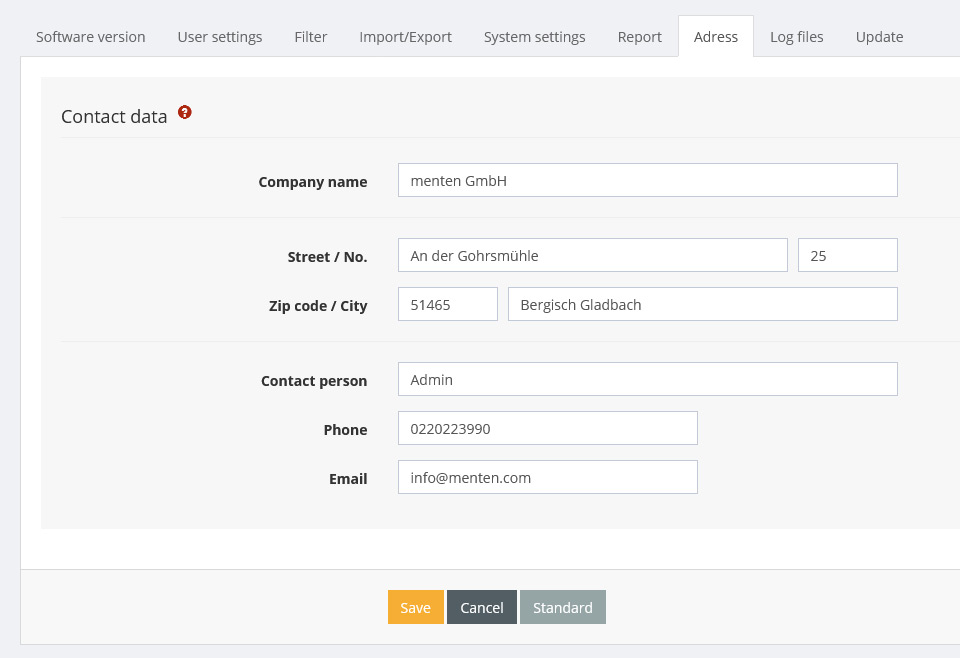Click the Cancel button
960x658 pixels.
click(x=481, y=607)
